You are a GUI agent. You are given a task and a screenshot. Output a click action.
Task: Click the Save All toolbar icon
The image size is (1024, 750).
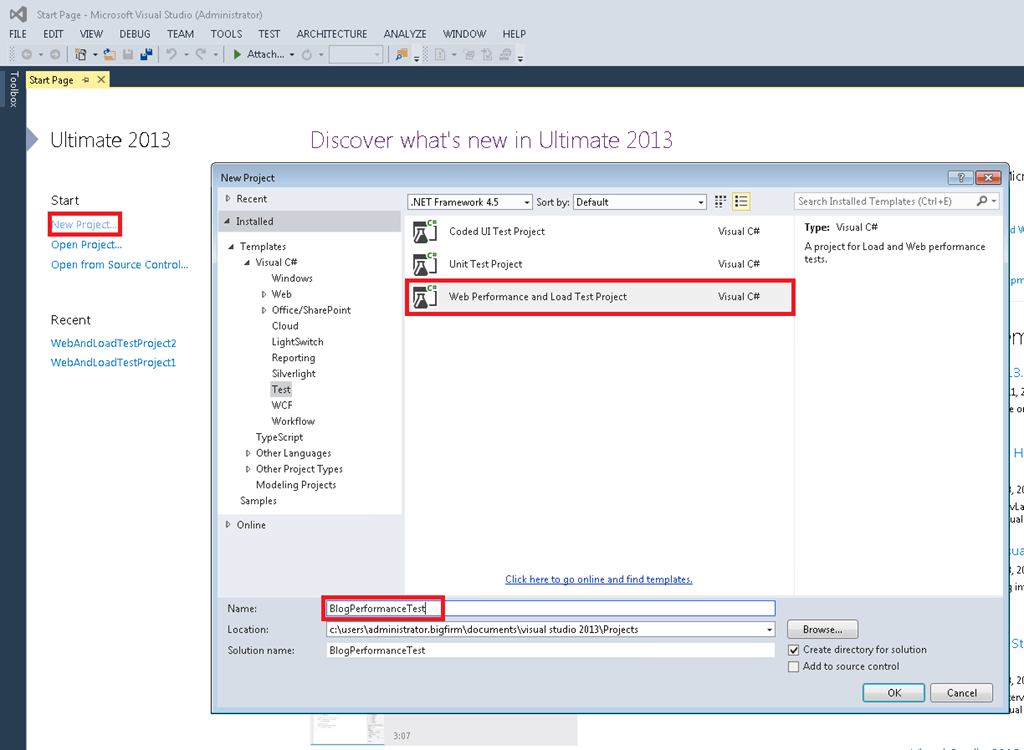click(146, 55)
